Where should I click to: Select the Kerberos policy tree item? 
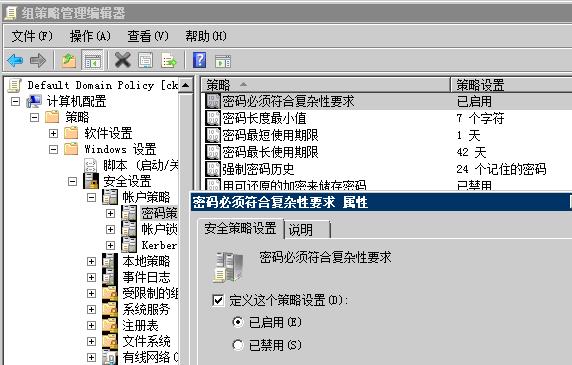(x=159, y=245)
